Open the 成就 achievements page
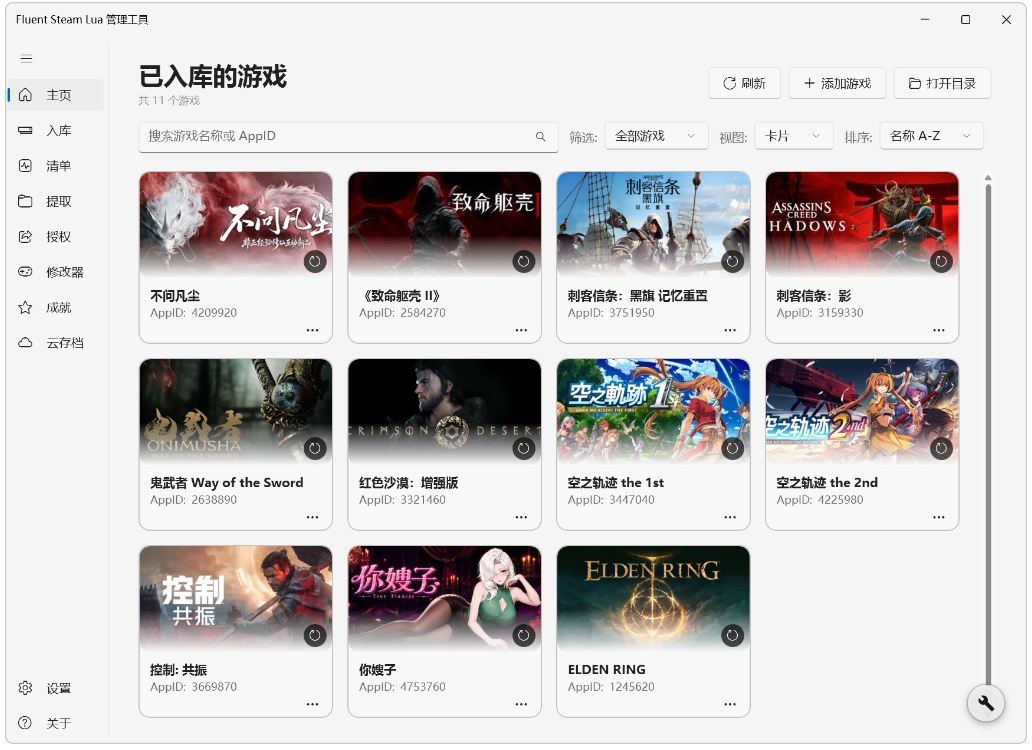The image size is (1032, 750). click(x=57, y=307)
